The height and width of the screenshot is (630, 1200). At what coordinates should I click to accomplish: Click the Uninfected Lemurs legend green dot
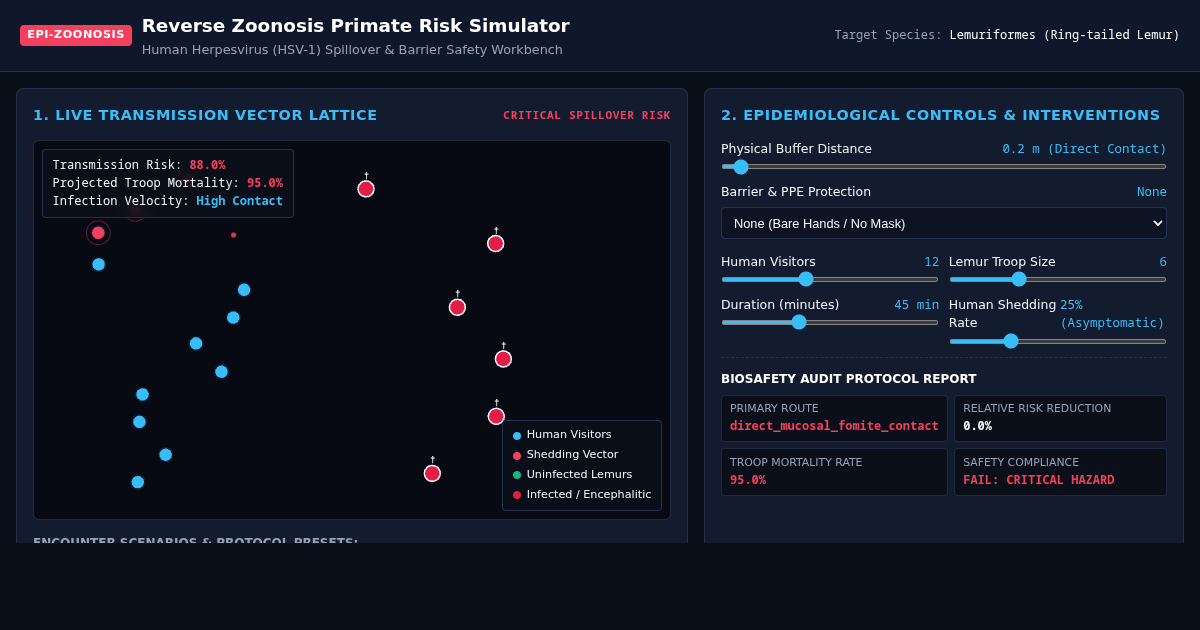tap(517, 475)
